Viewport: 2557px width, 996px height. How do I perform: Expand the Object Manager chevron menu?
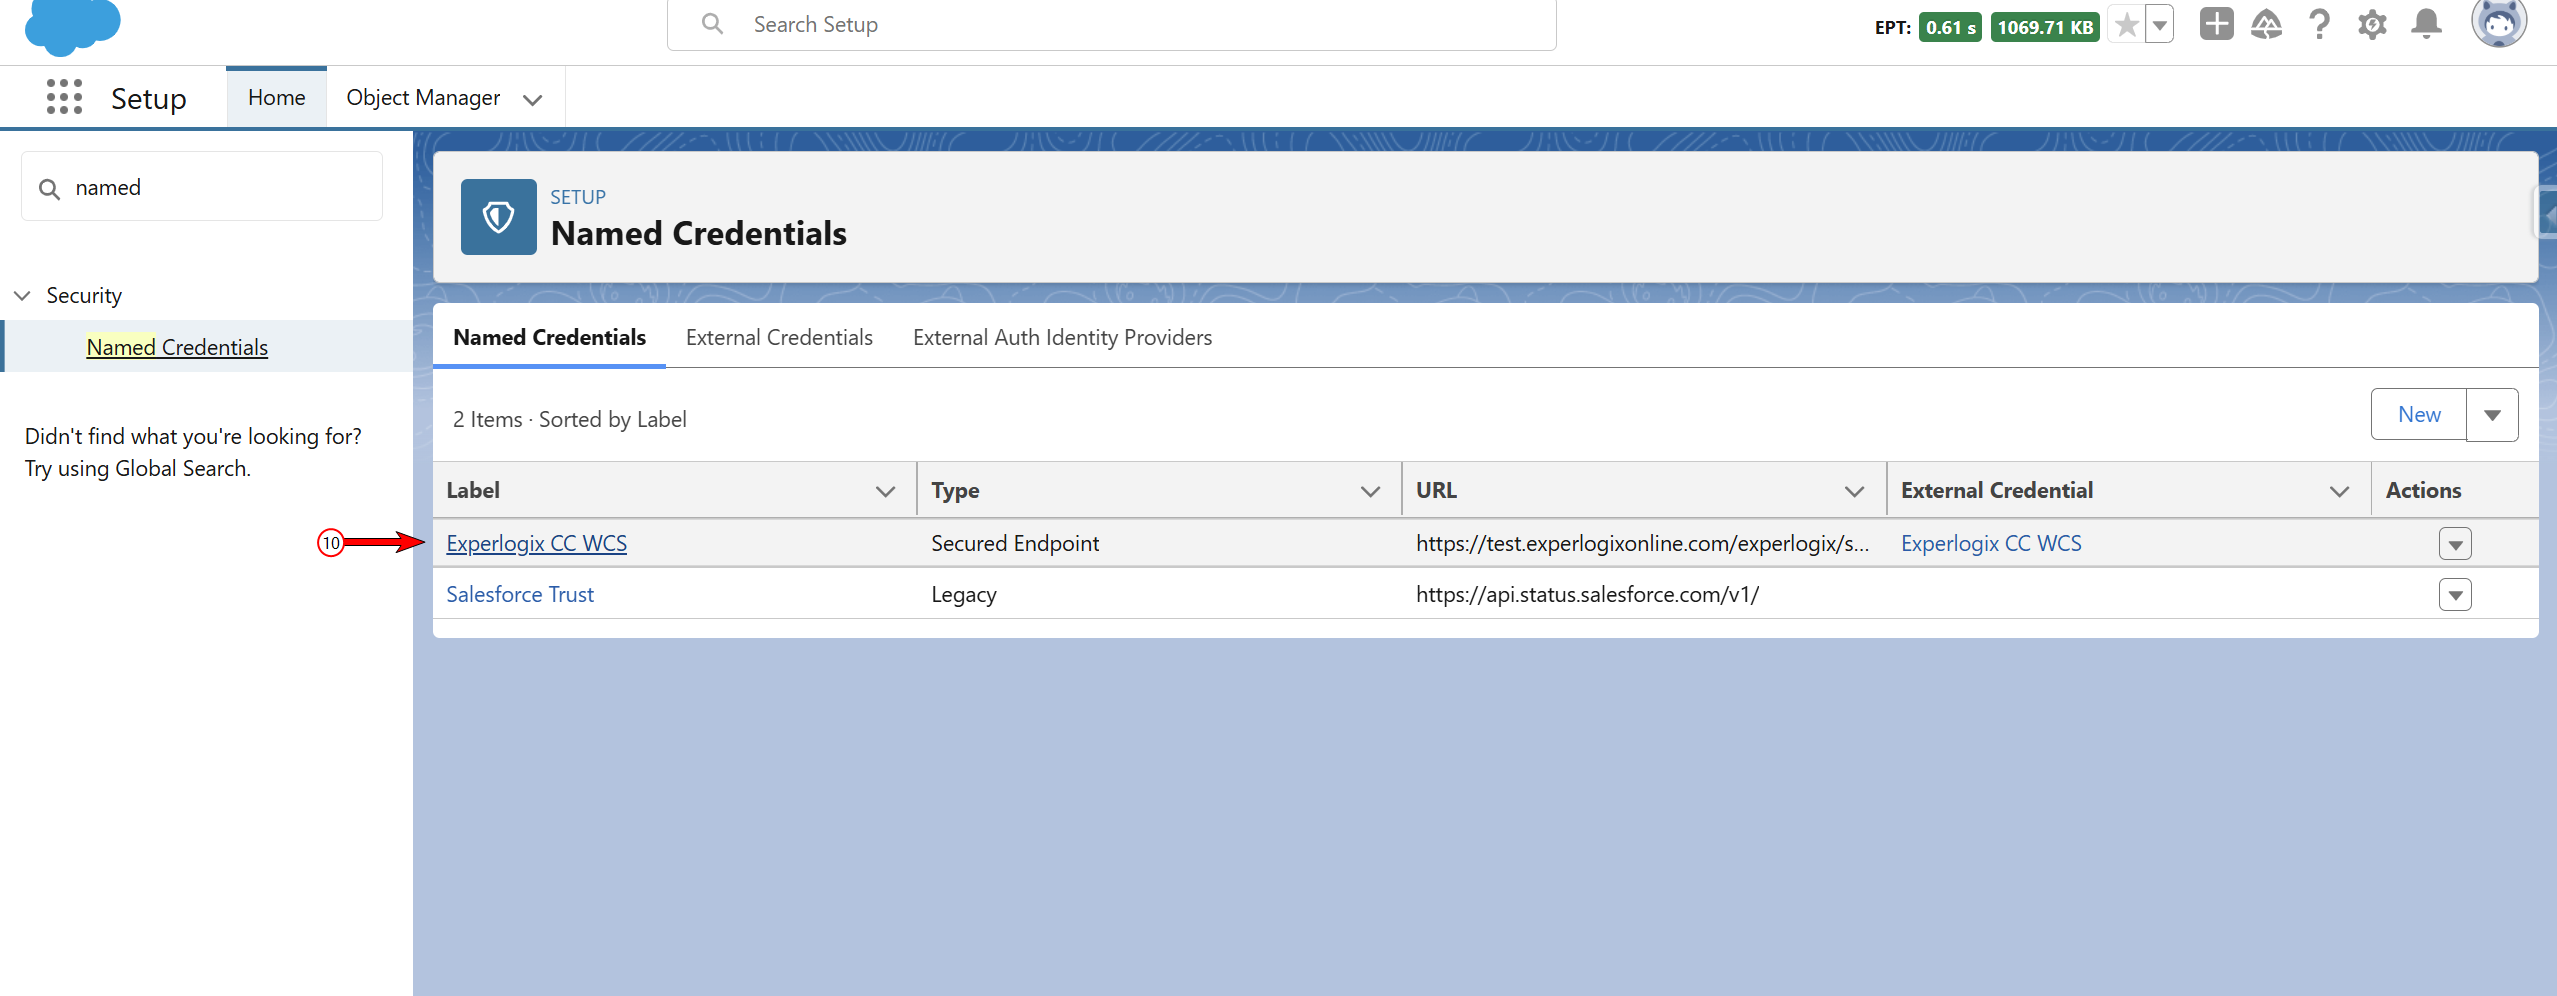533,99
